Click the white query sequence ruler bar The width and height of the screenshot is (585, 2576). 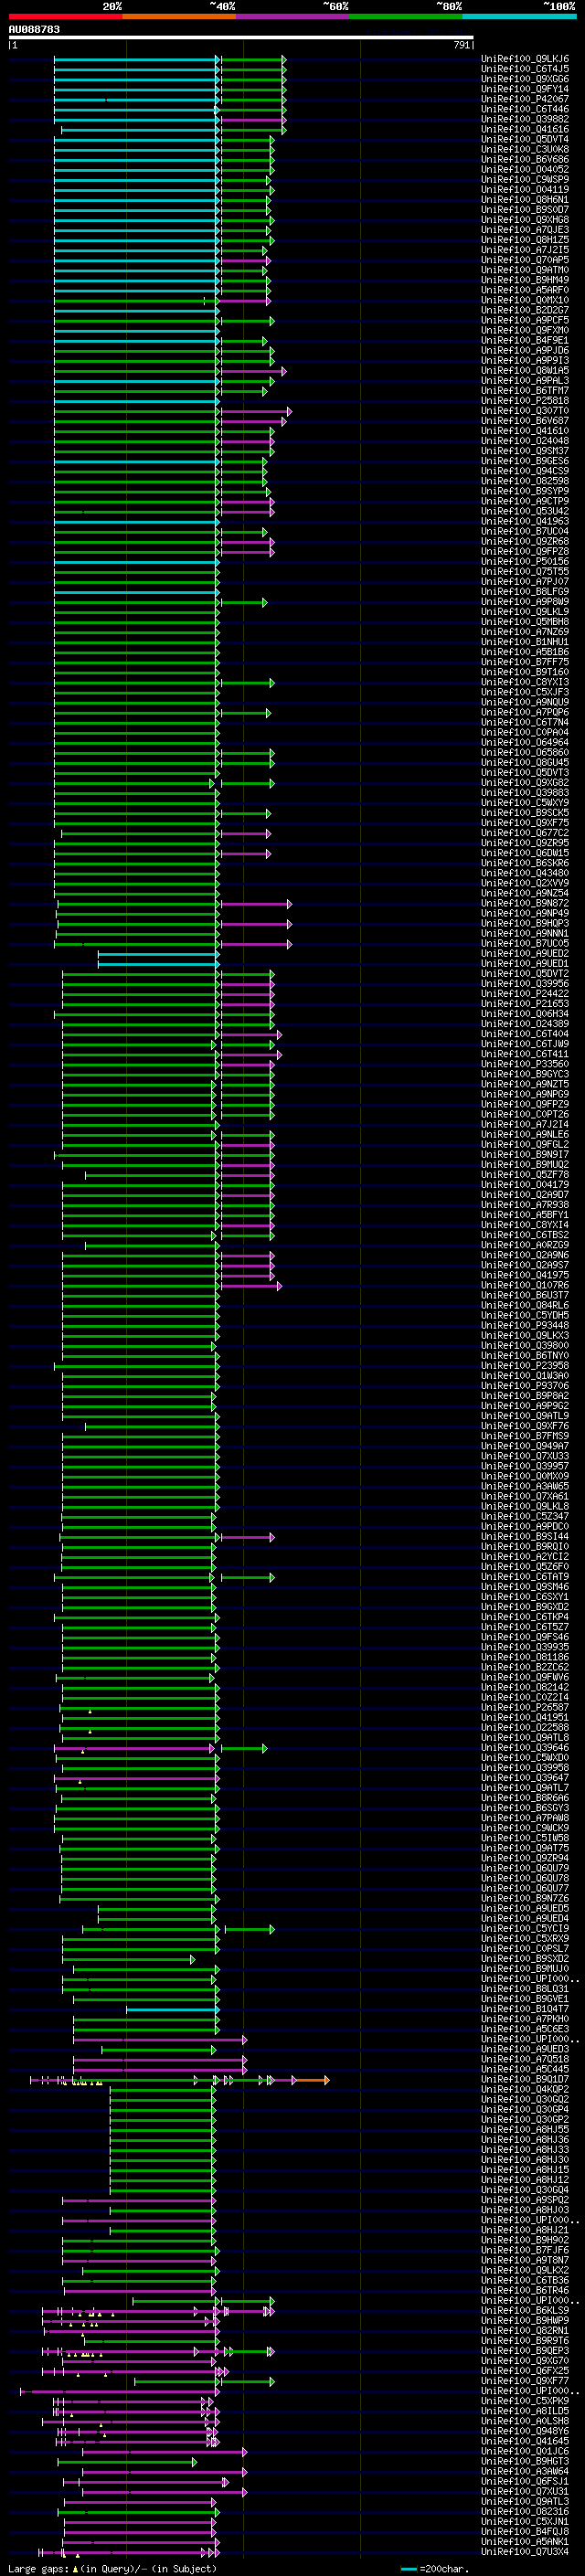pos(241,37)
